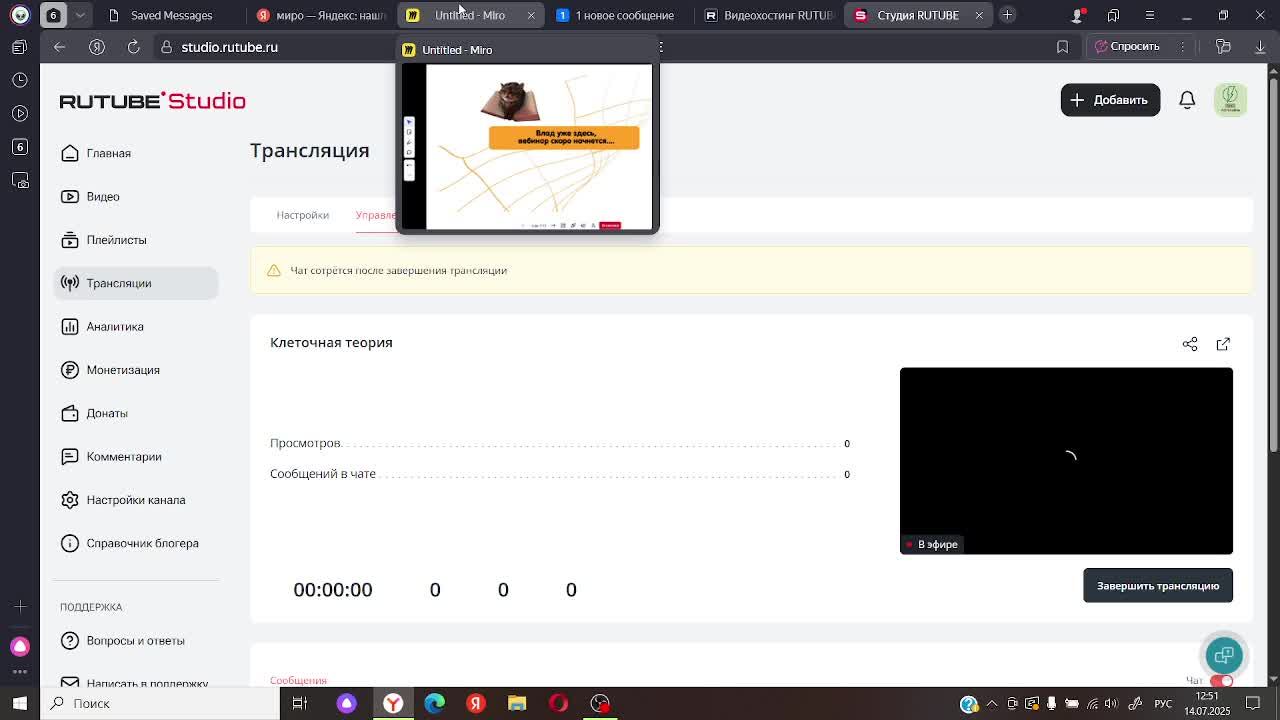Screen dimensions: 1280x720
Task: Switch to Untitled - Miro browser tab
Action: point(470,15)
